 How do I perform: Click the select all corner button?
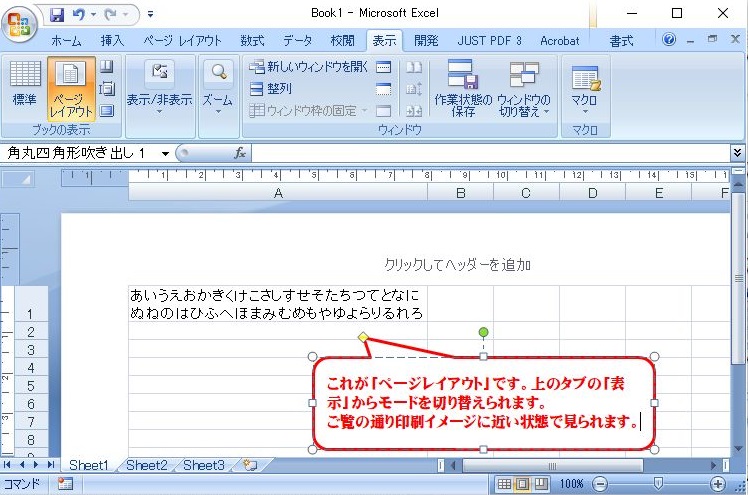pyautogui.click(x=18, y=179)
